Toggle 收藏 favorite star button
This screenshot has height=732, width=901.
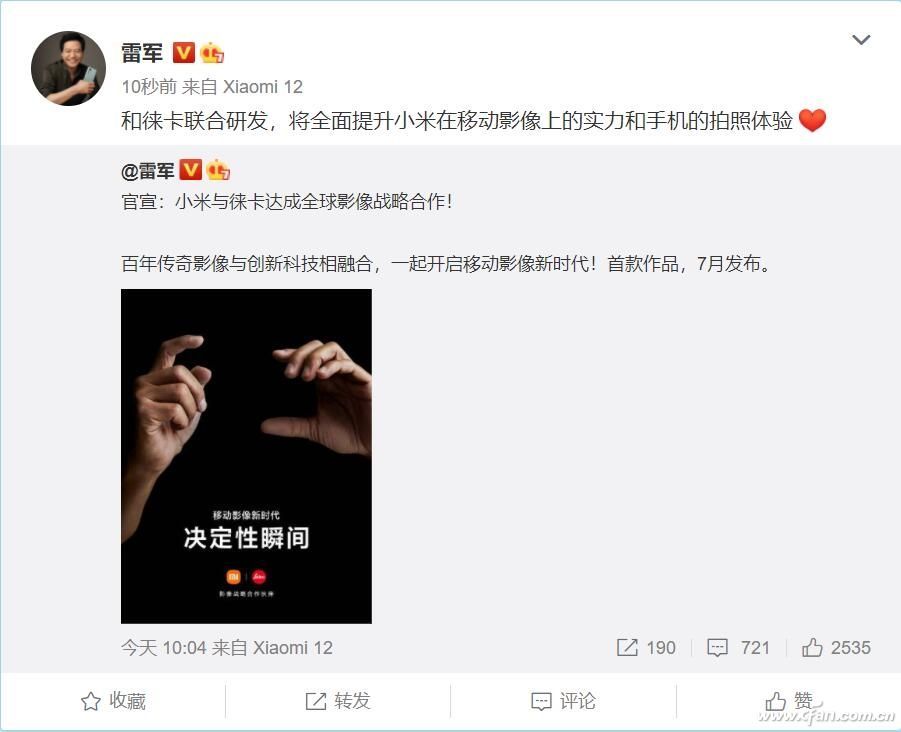tap(113, 701)
